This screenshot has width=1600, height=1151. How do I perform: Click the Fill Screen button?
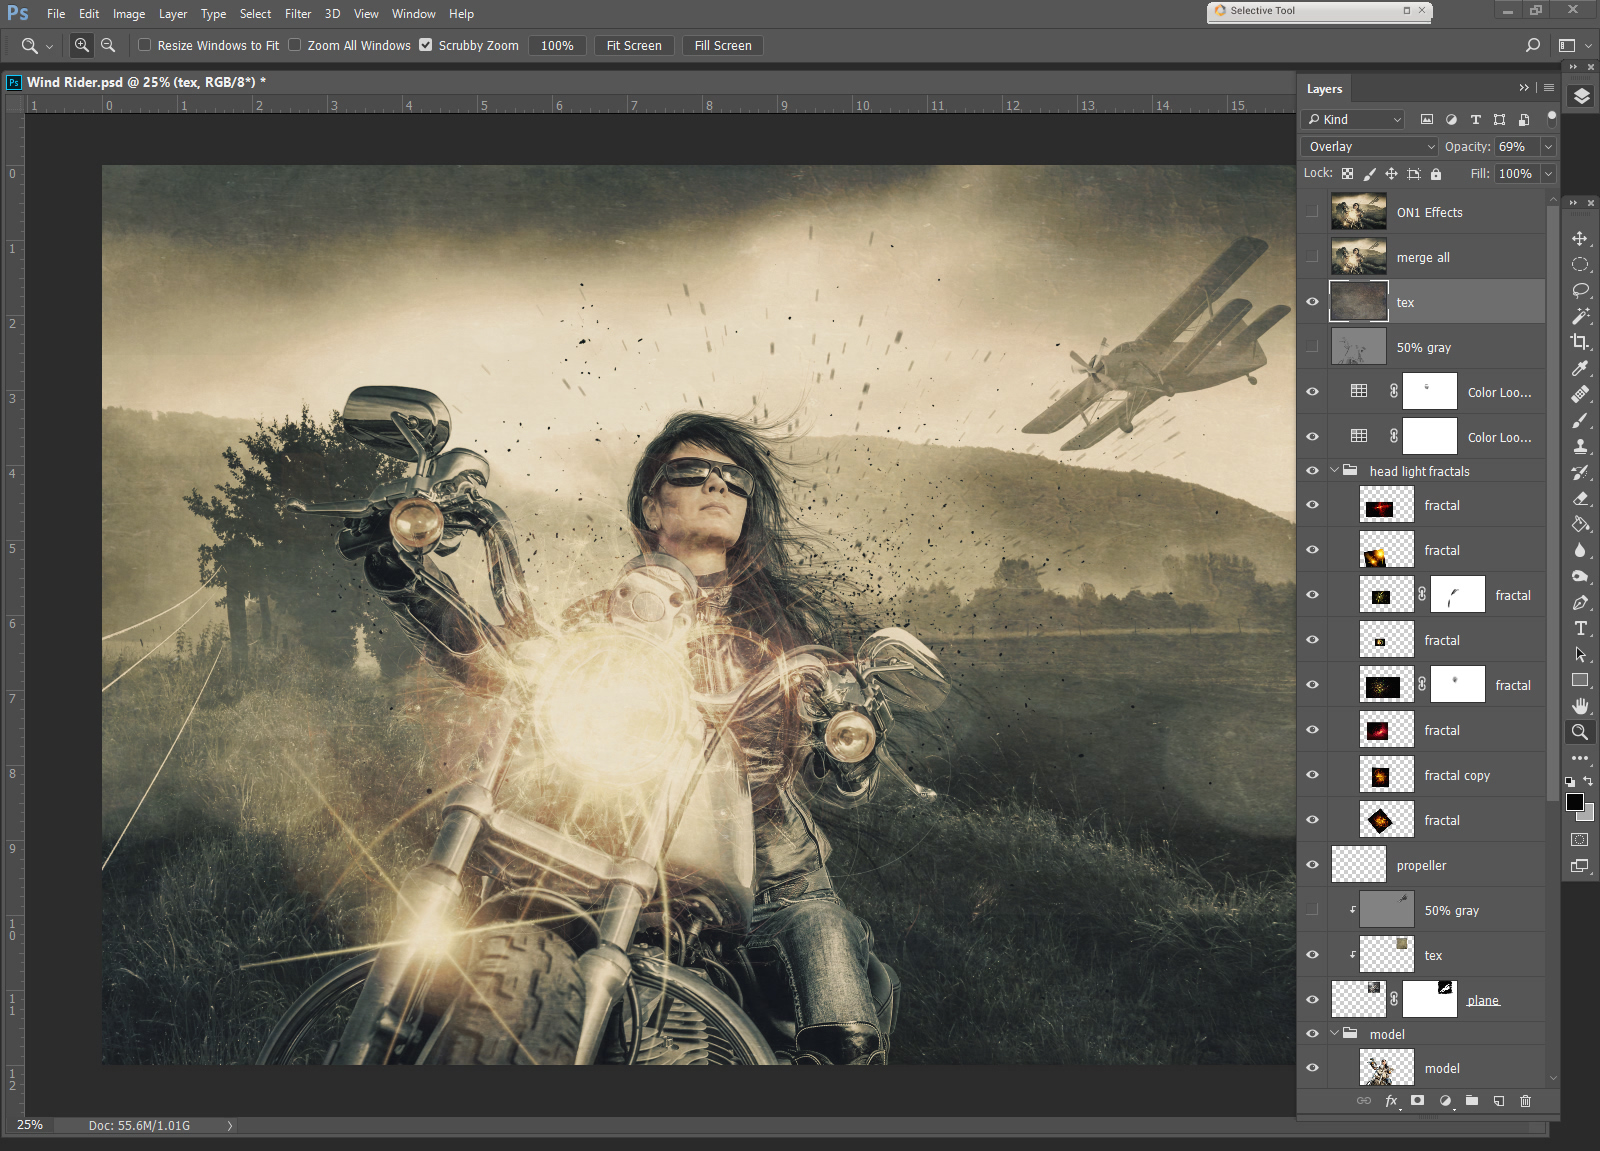pos(722,46)
